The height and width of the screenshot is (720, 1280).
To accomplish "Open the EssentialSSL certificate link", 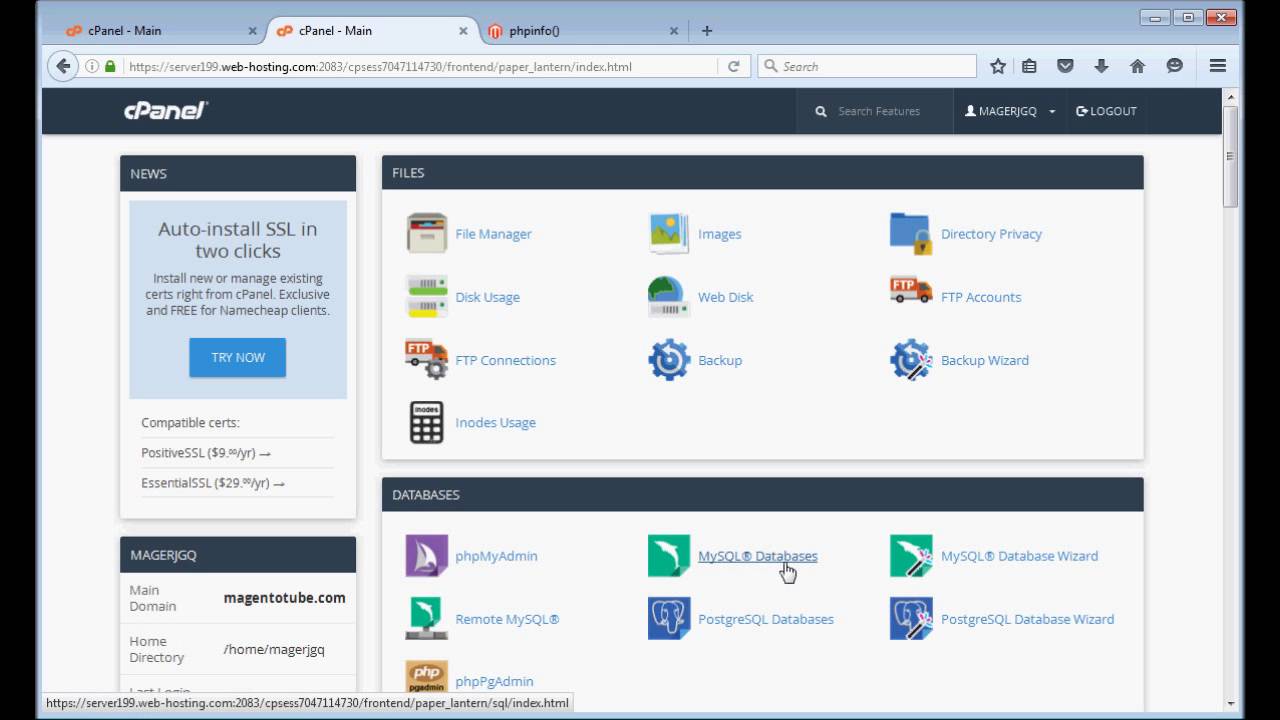I will click(213, 483).
